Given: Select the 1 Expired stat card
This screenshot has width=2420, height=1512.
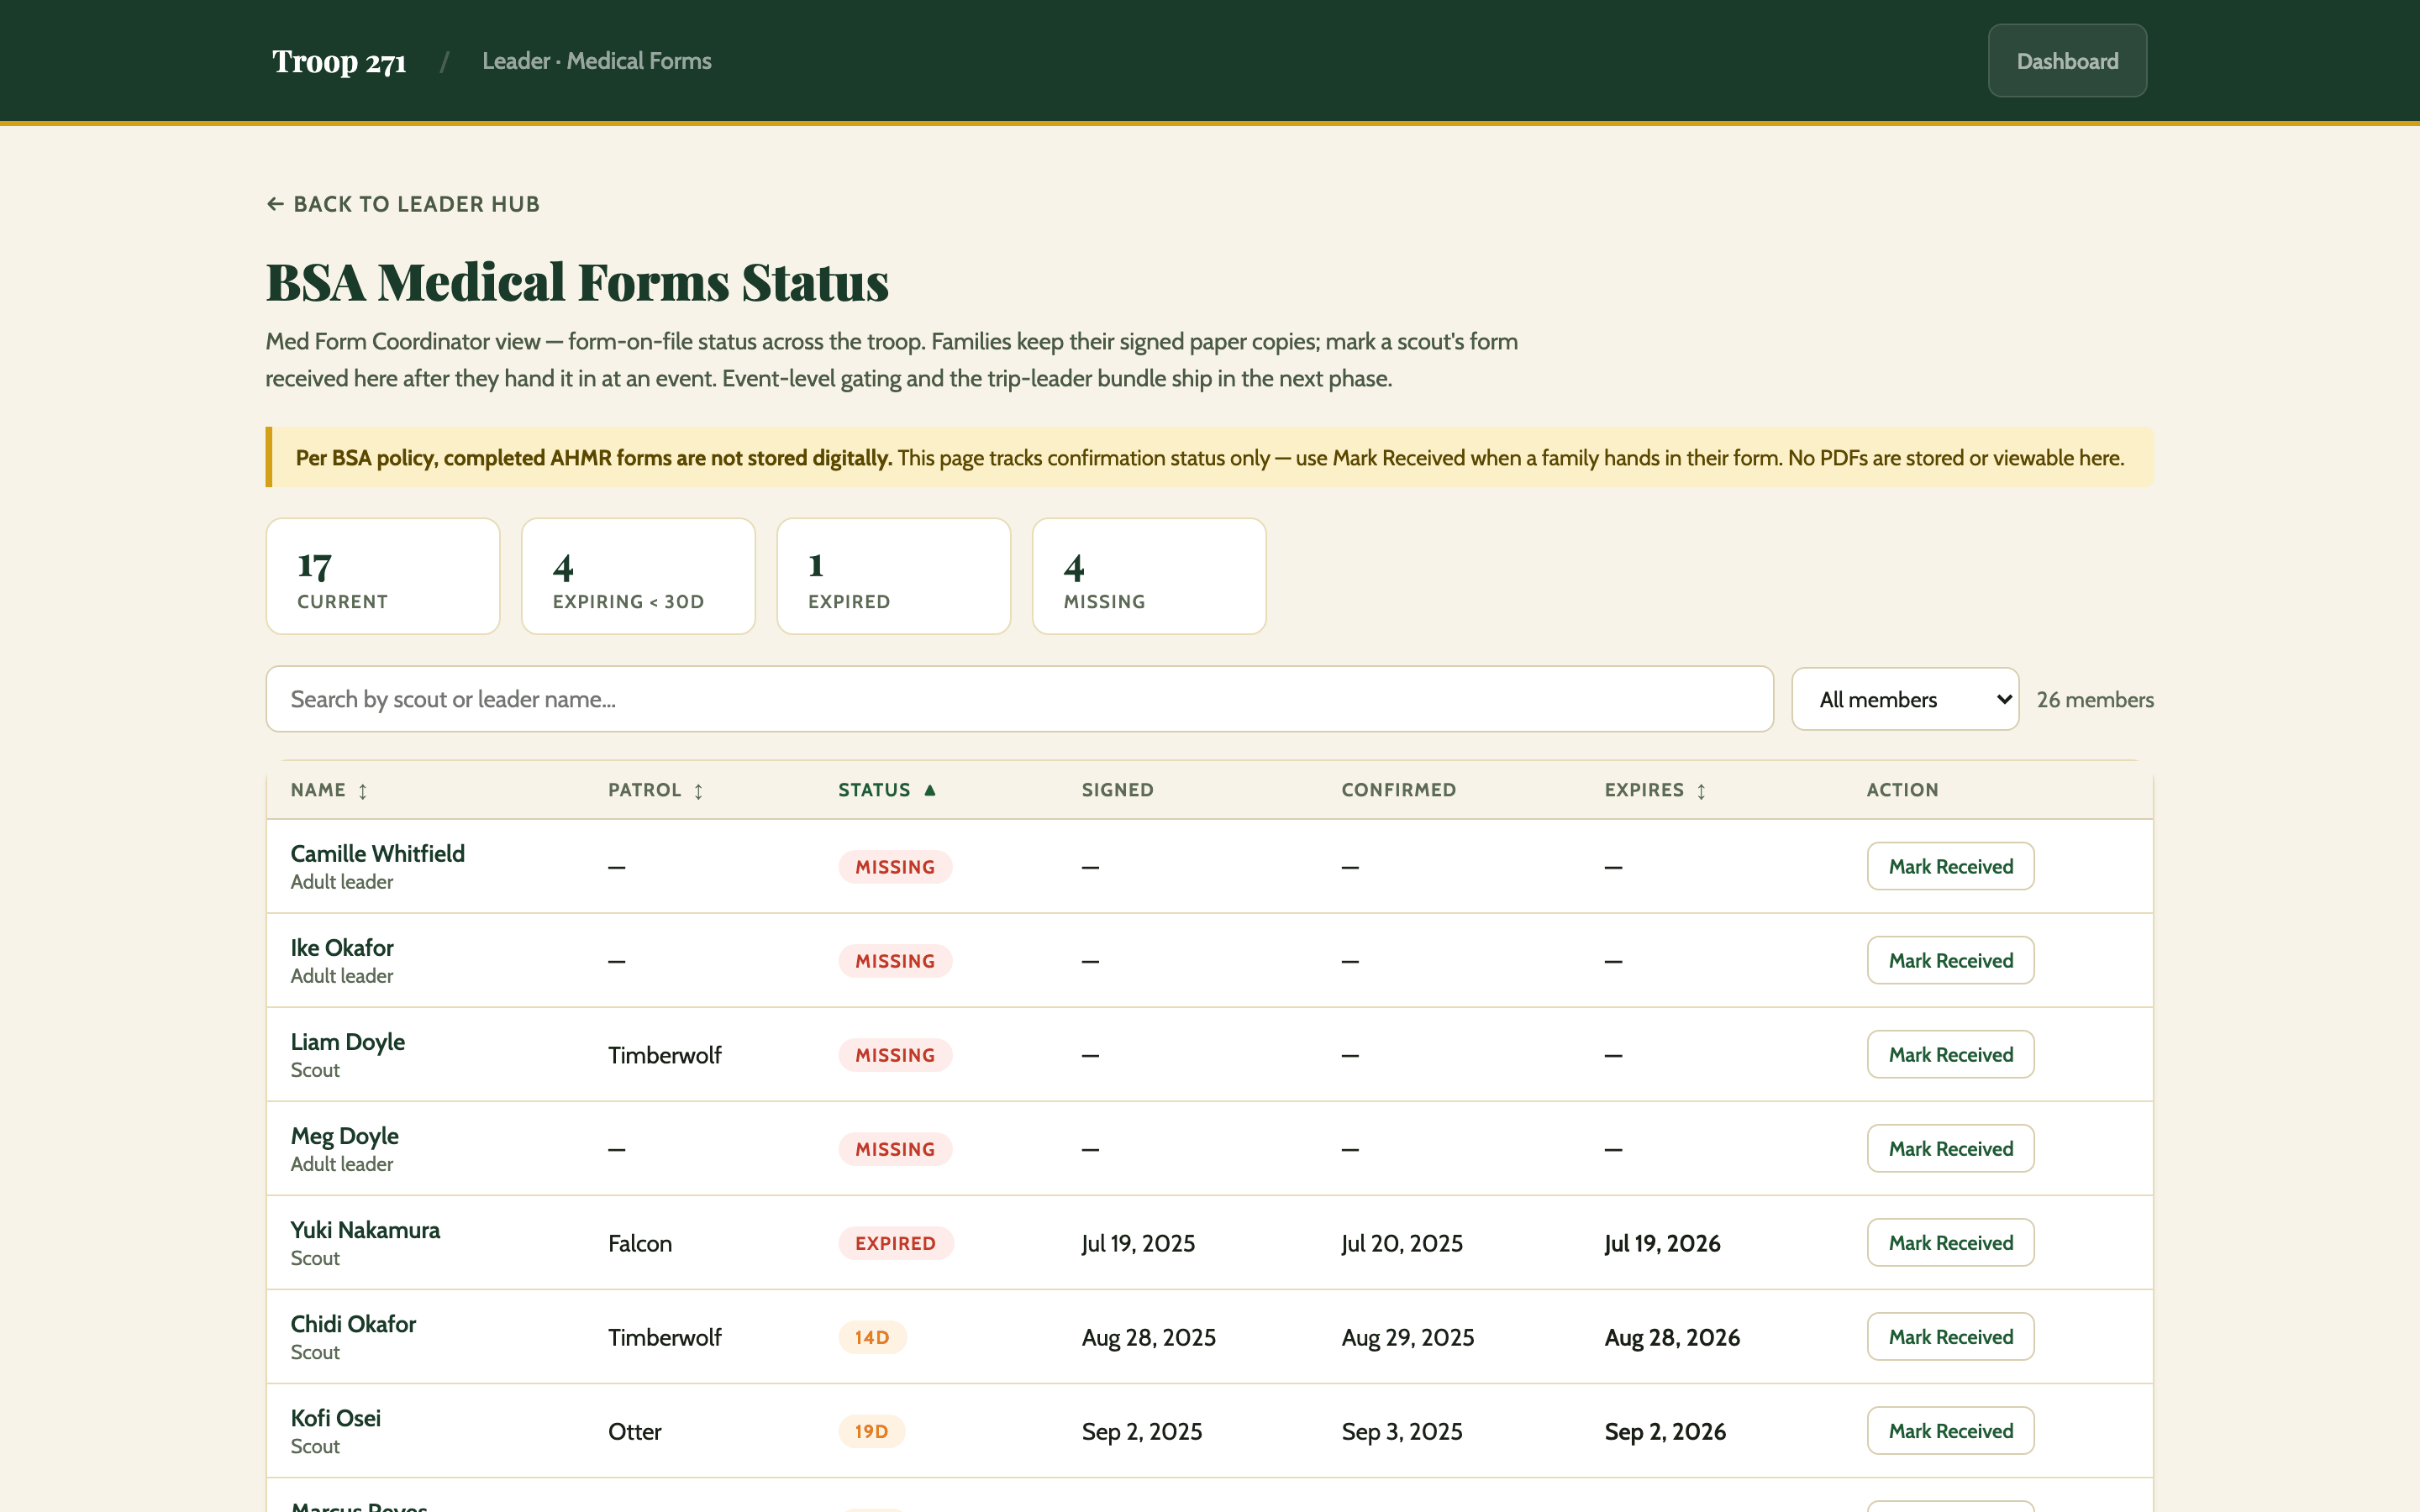Looking at the screenshot, I should (894, 576).
